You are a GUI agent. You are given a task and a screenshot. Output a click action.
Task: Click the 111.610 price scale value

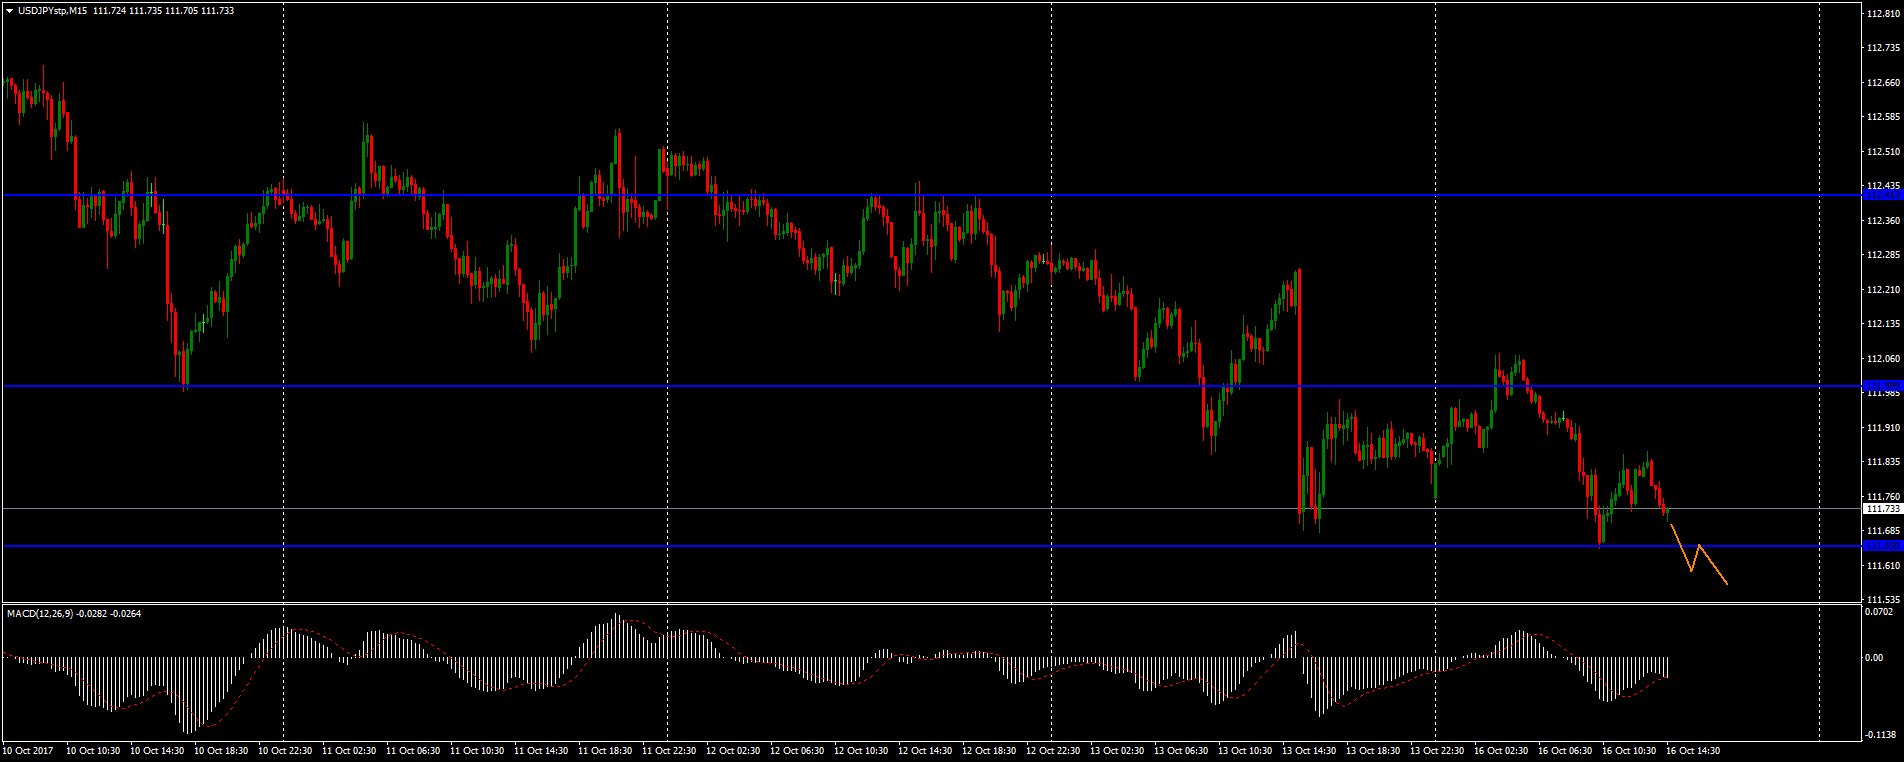[x=1882, y=566]
